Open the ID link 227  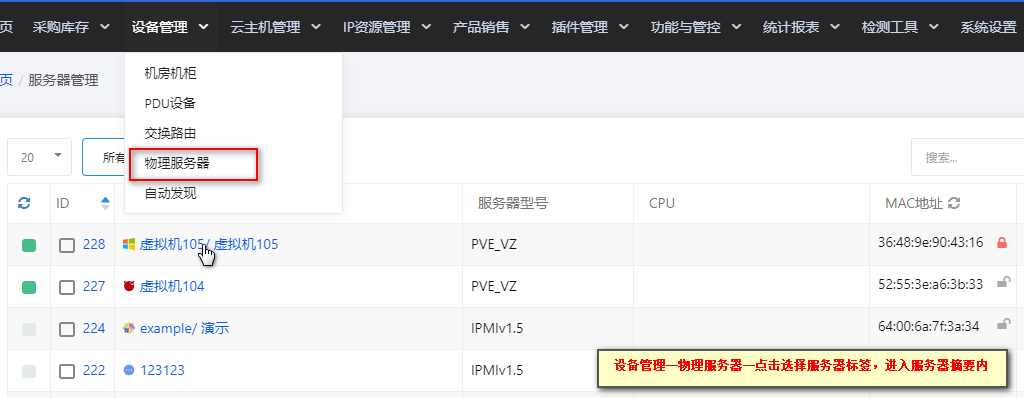click(94, 286)
